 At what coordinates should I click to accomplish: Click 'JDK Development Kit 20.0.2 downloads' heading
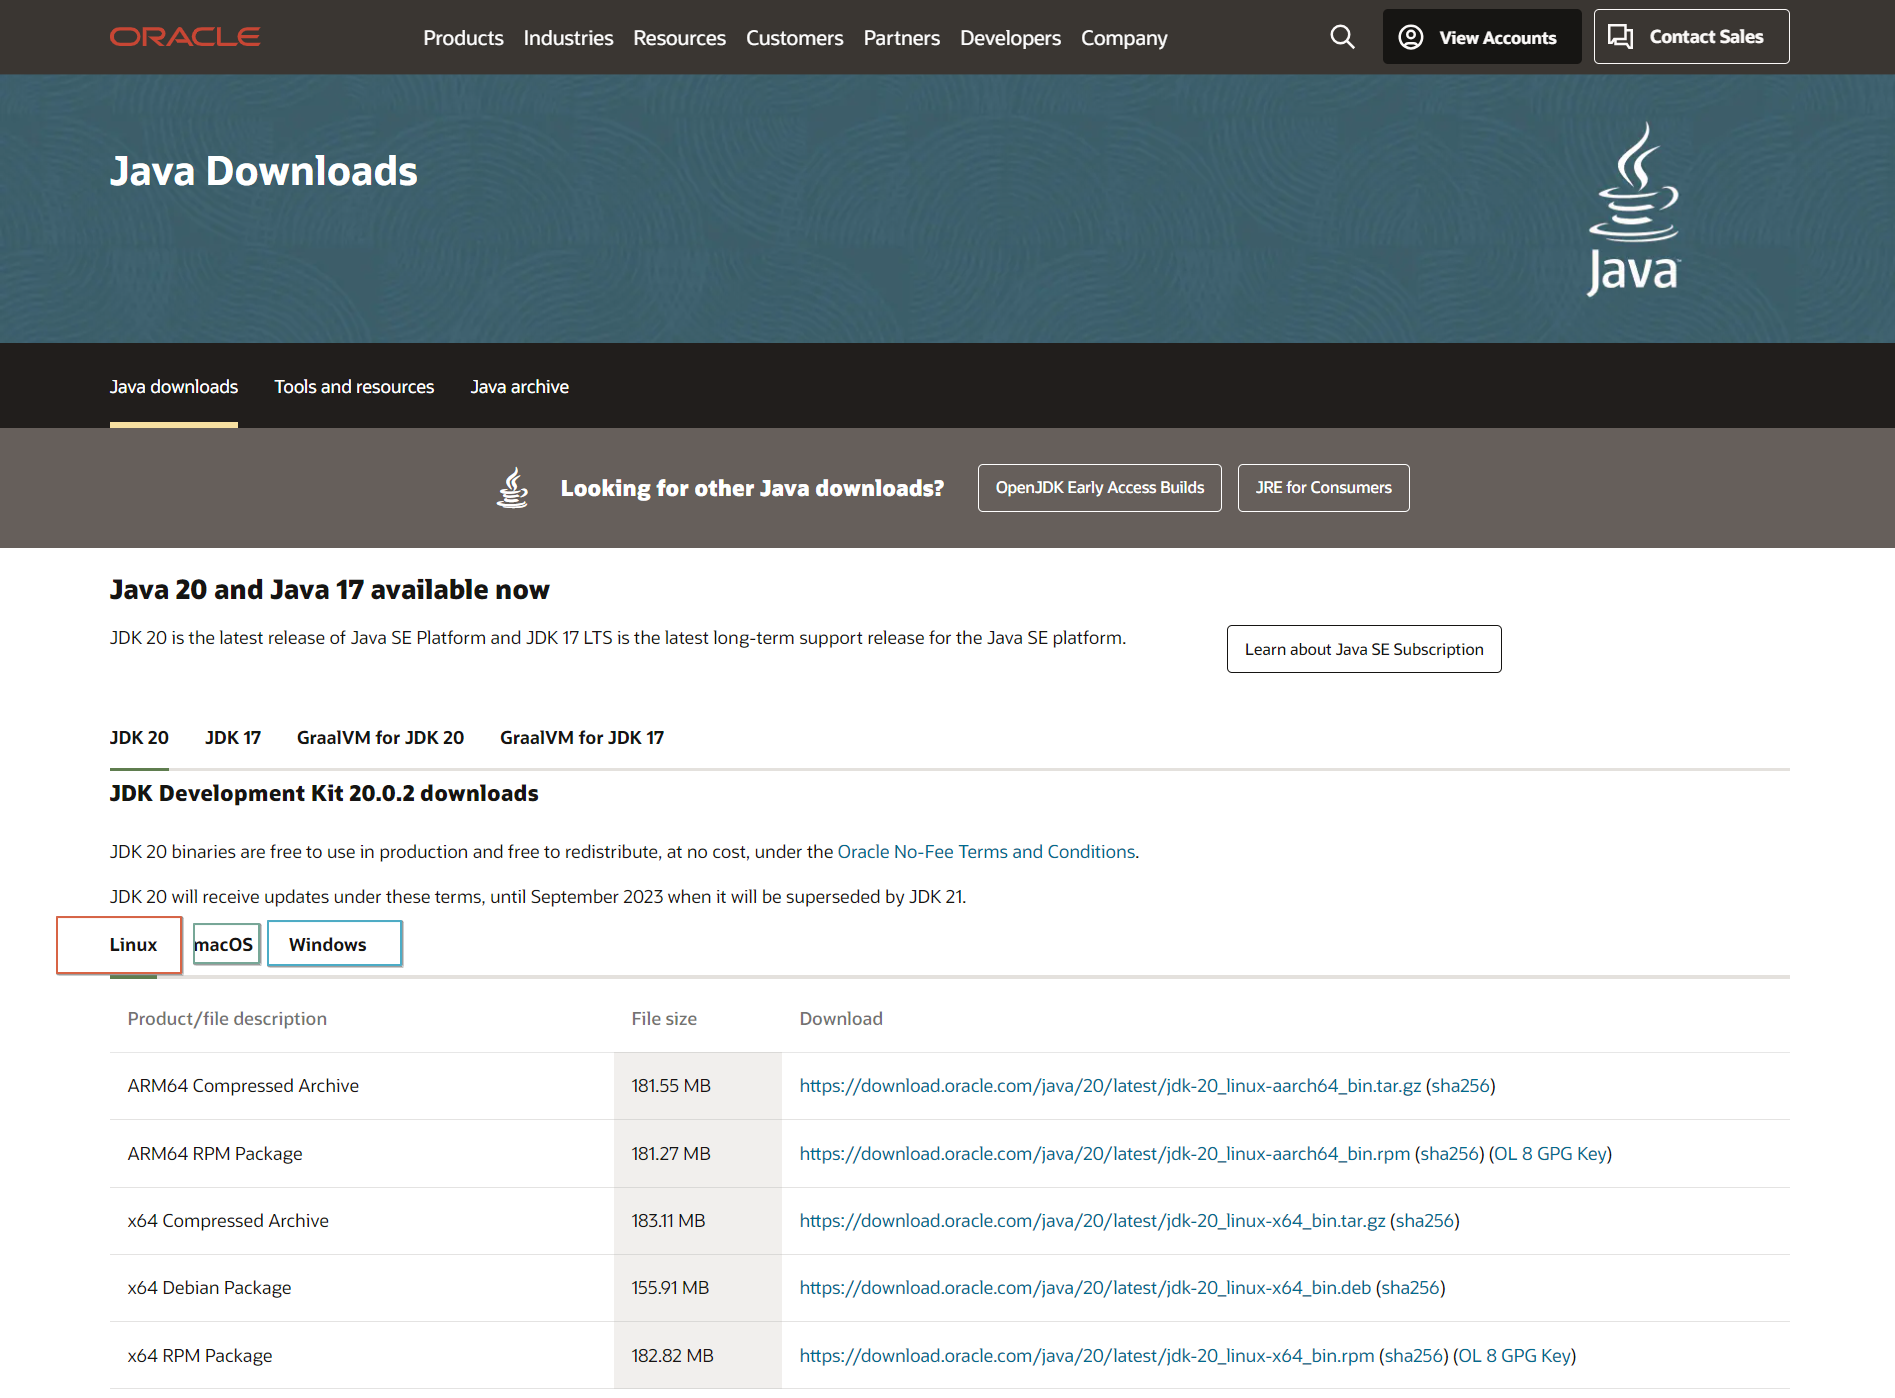[x=324, y=794]
